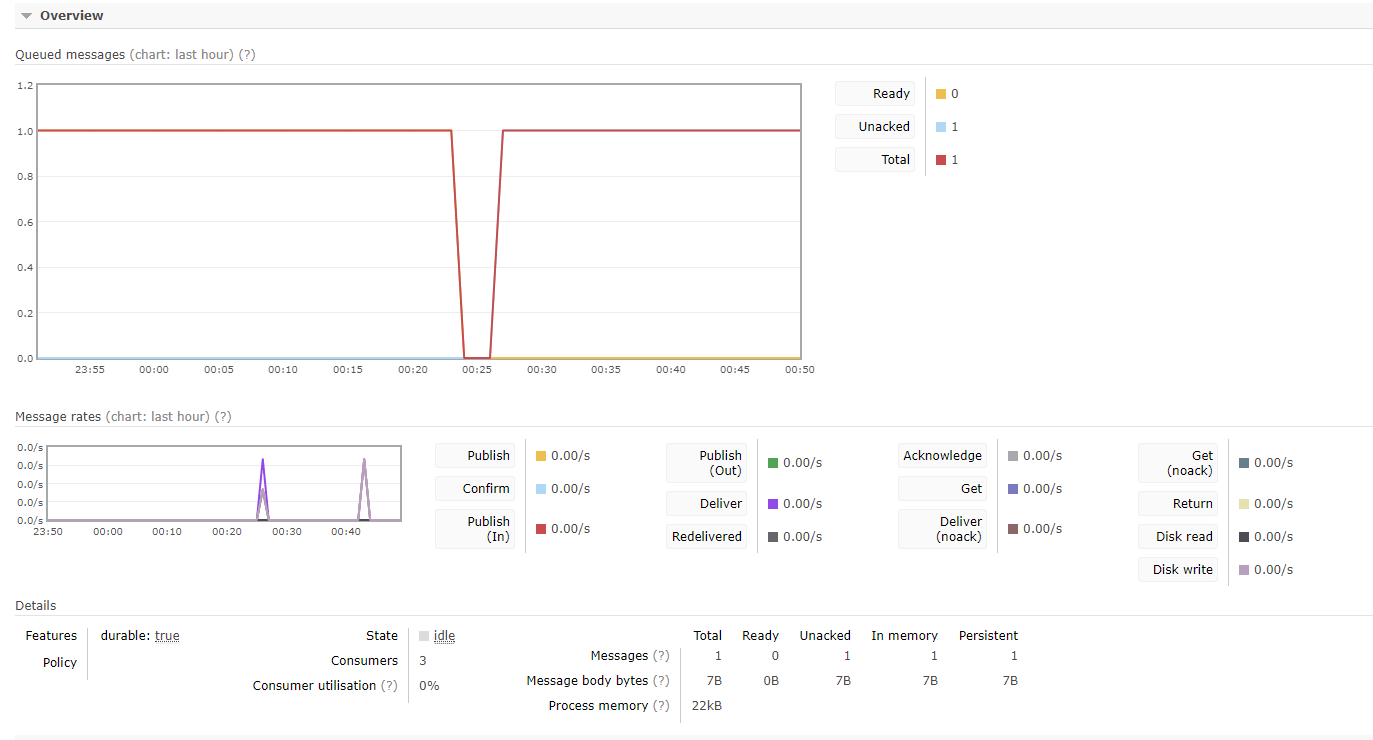Screen dimensions: 1373x740
Task: Click the idle state indicator
Action: (437, 636)
